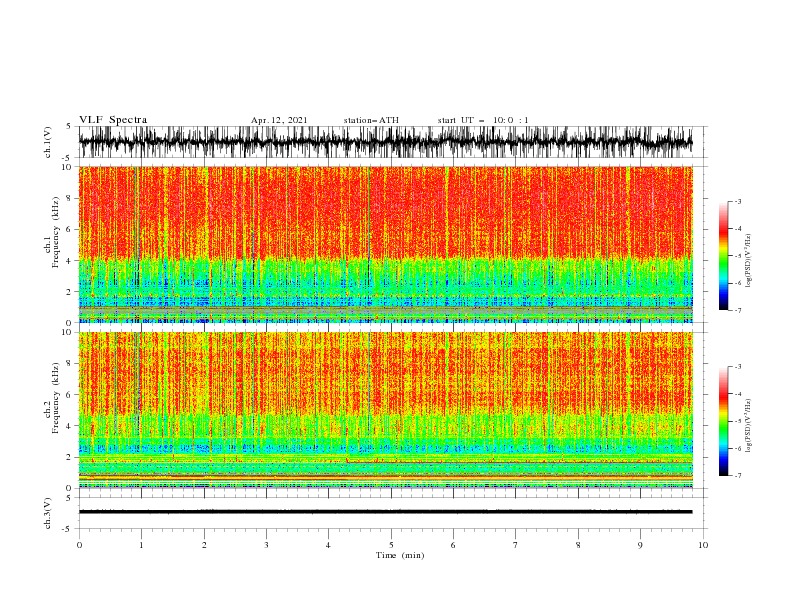Click the ch.2 spectrogram plot area
Image resolution: width=792 pixels, height=612 pixels.
point(385,410)
